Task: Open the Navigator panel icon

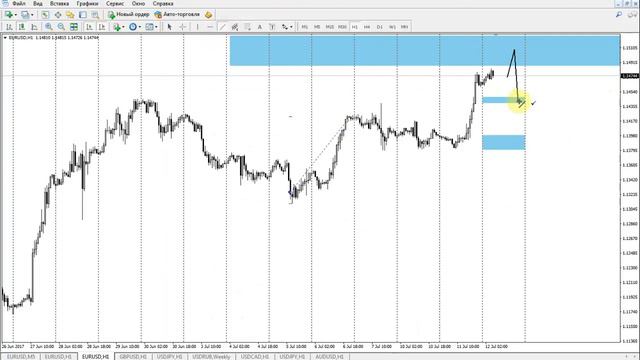Action: click(x=70, y=15)
